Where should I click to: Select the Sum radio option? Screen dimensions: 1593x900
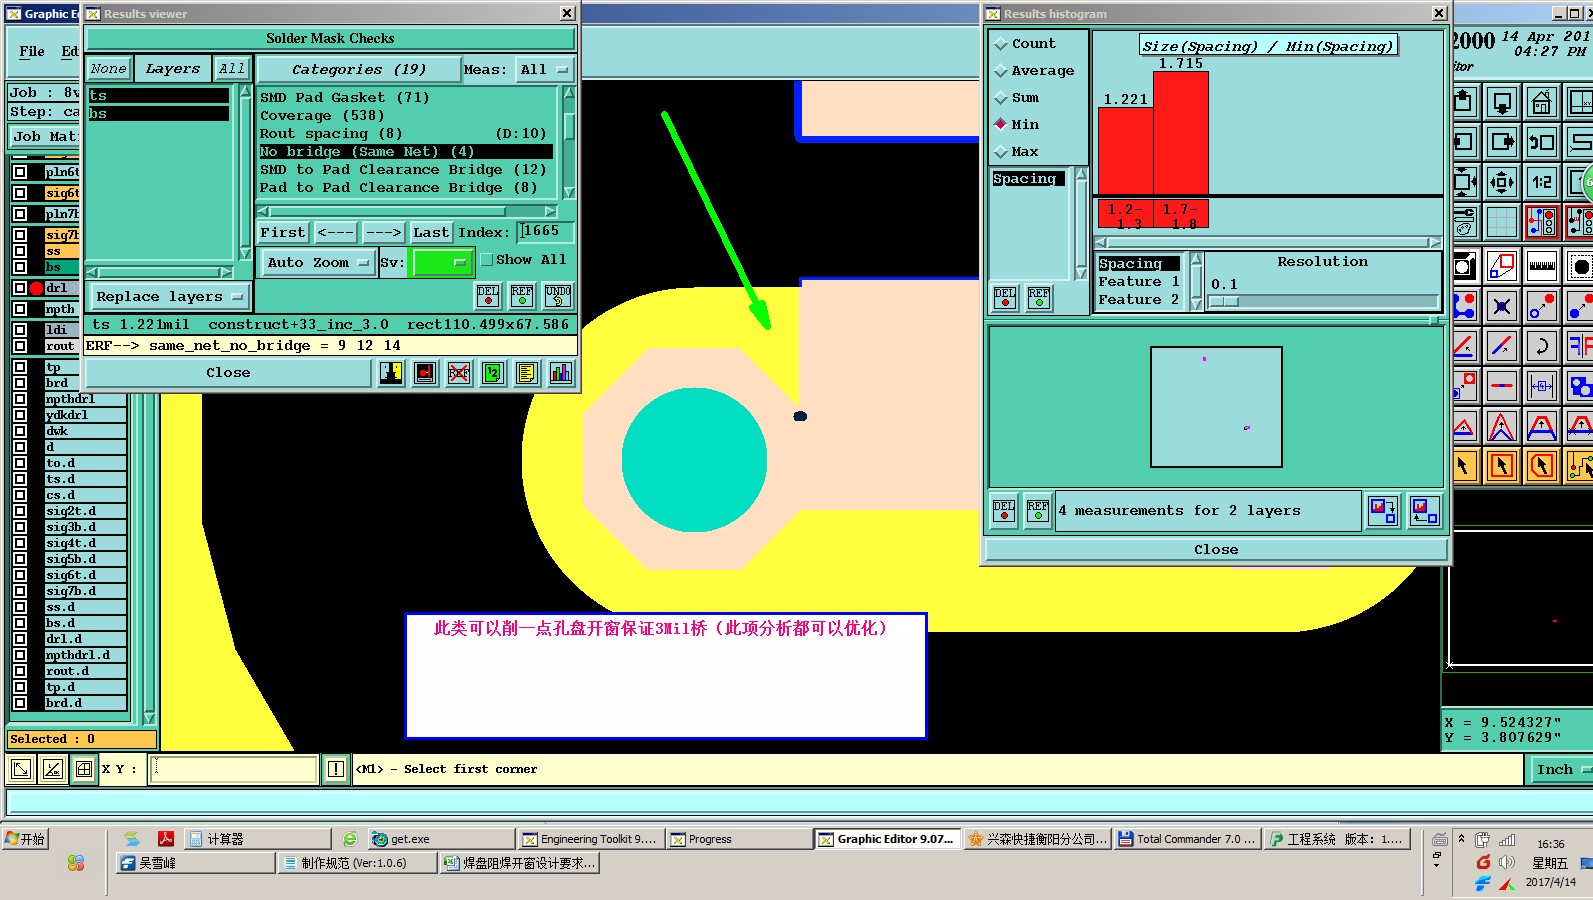(1000, 98)
